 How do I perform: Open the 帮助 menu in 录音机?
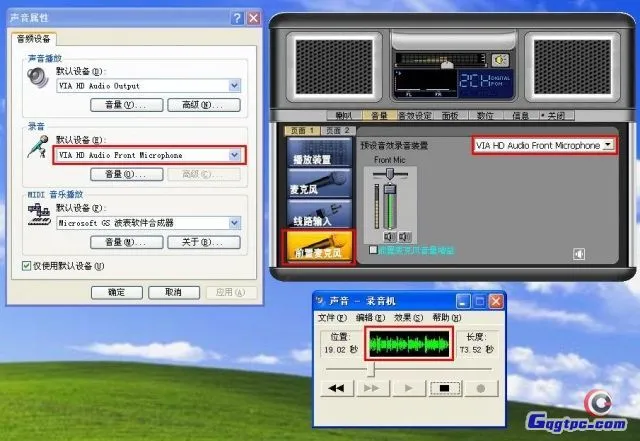[447, 318]
